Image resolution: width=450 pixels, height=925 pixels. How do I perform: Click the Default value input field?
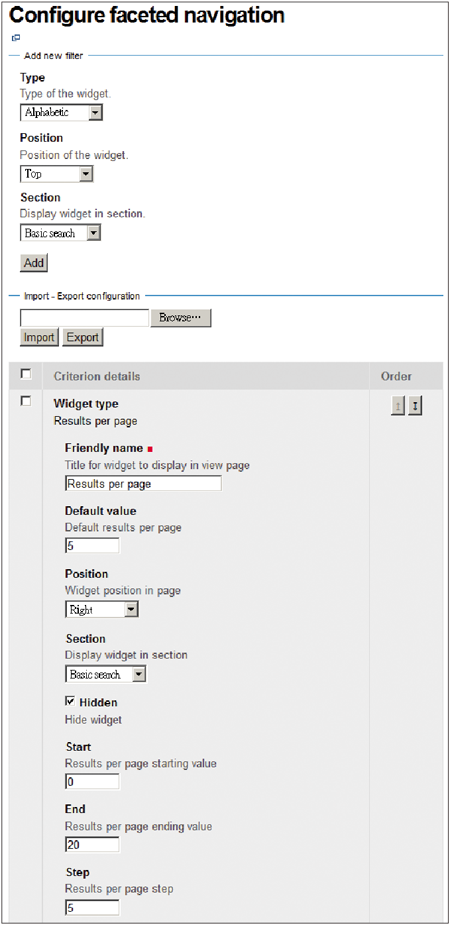(x=92, y=546)
